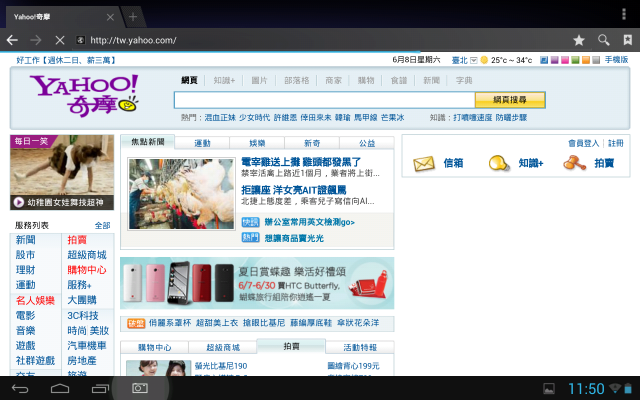Tap Android back navigation button
The image size is (640, 400).
(x=20, y=389)
